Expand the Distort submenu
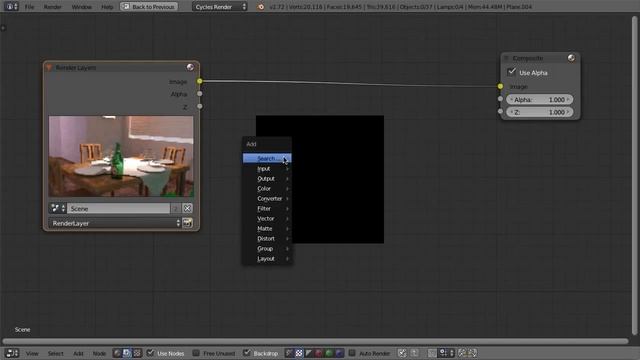The width and height of the screenshot is (640, 360). coord(267,239)
